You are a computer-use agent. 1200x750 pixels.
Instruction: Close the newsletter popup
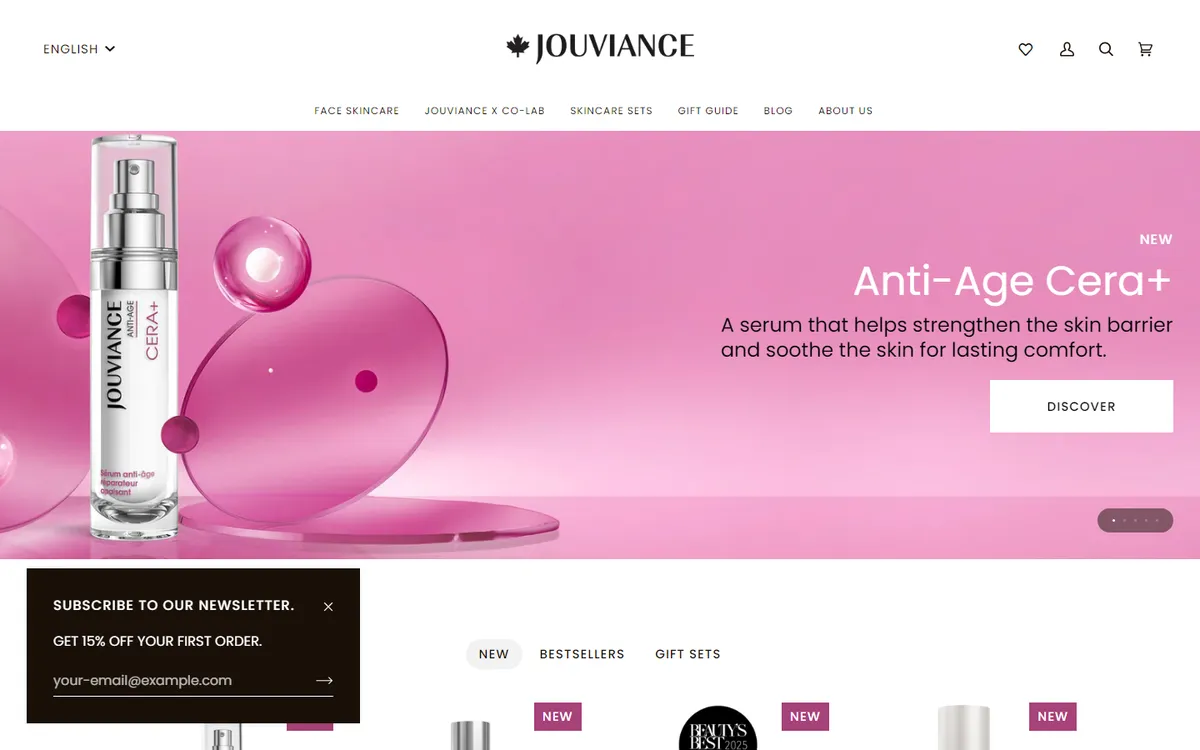pos(328,606)
